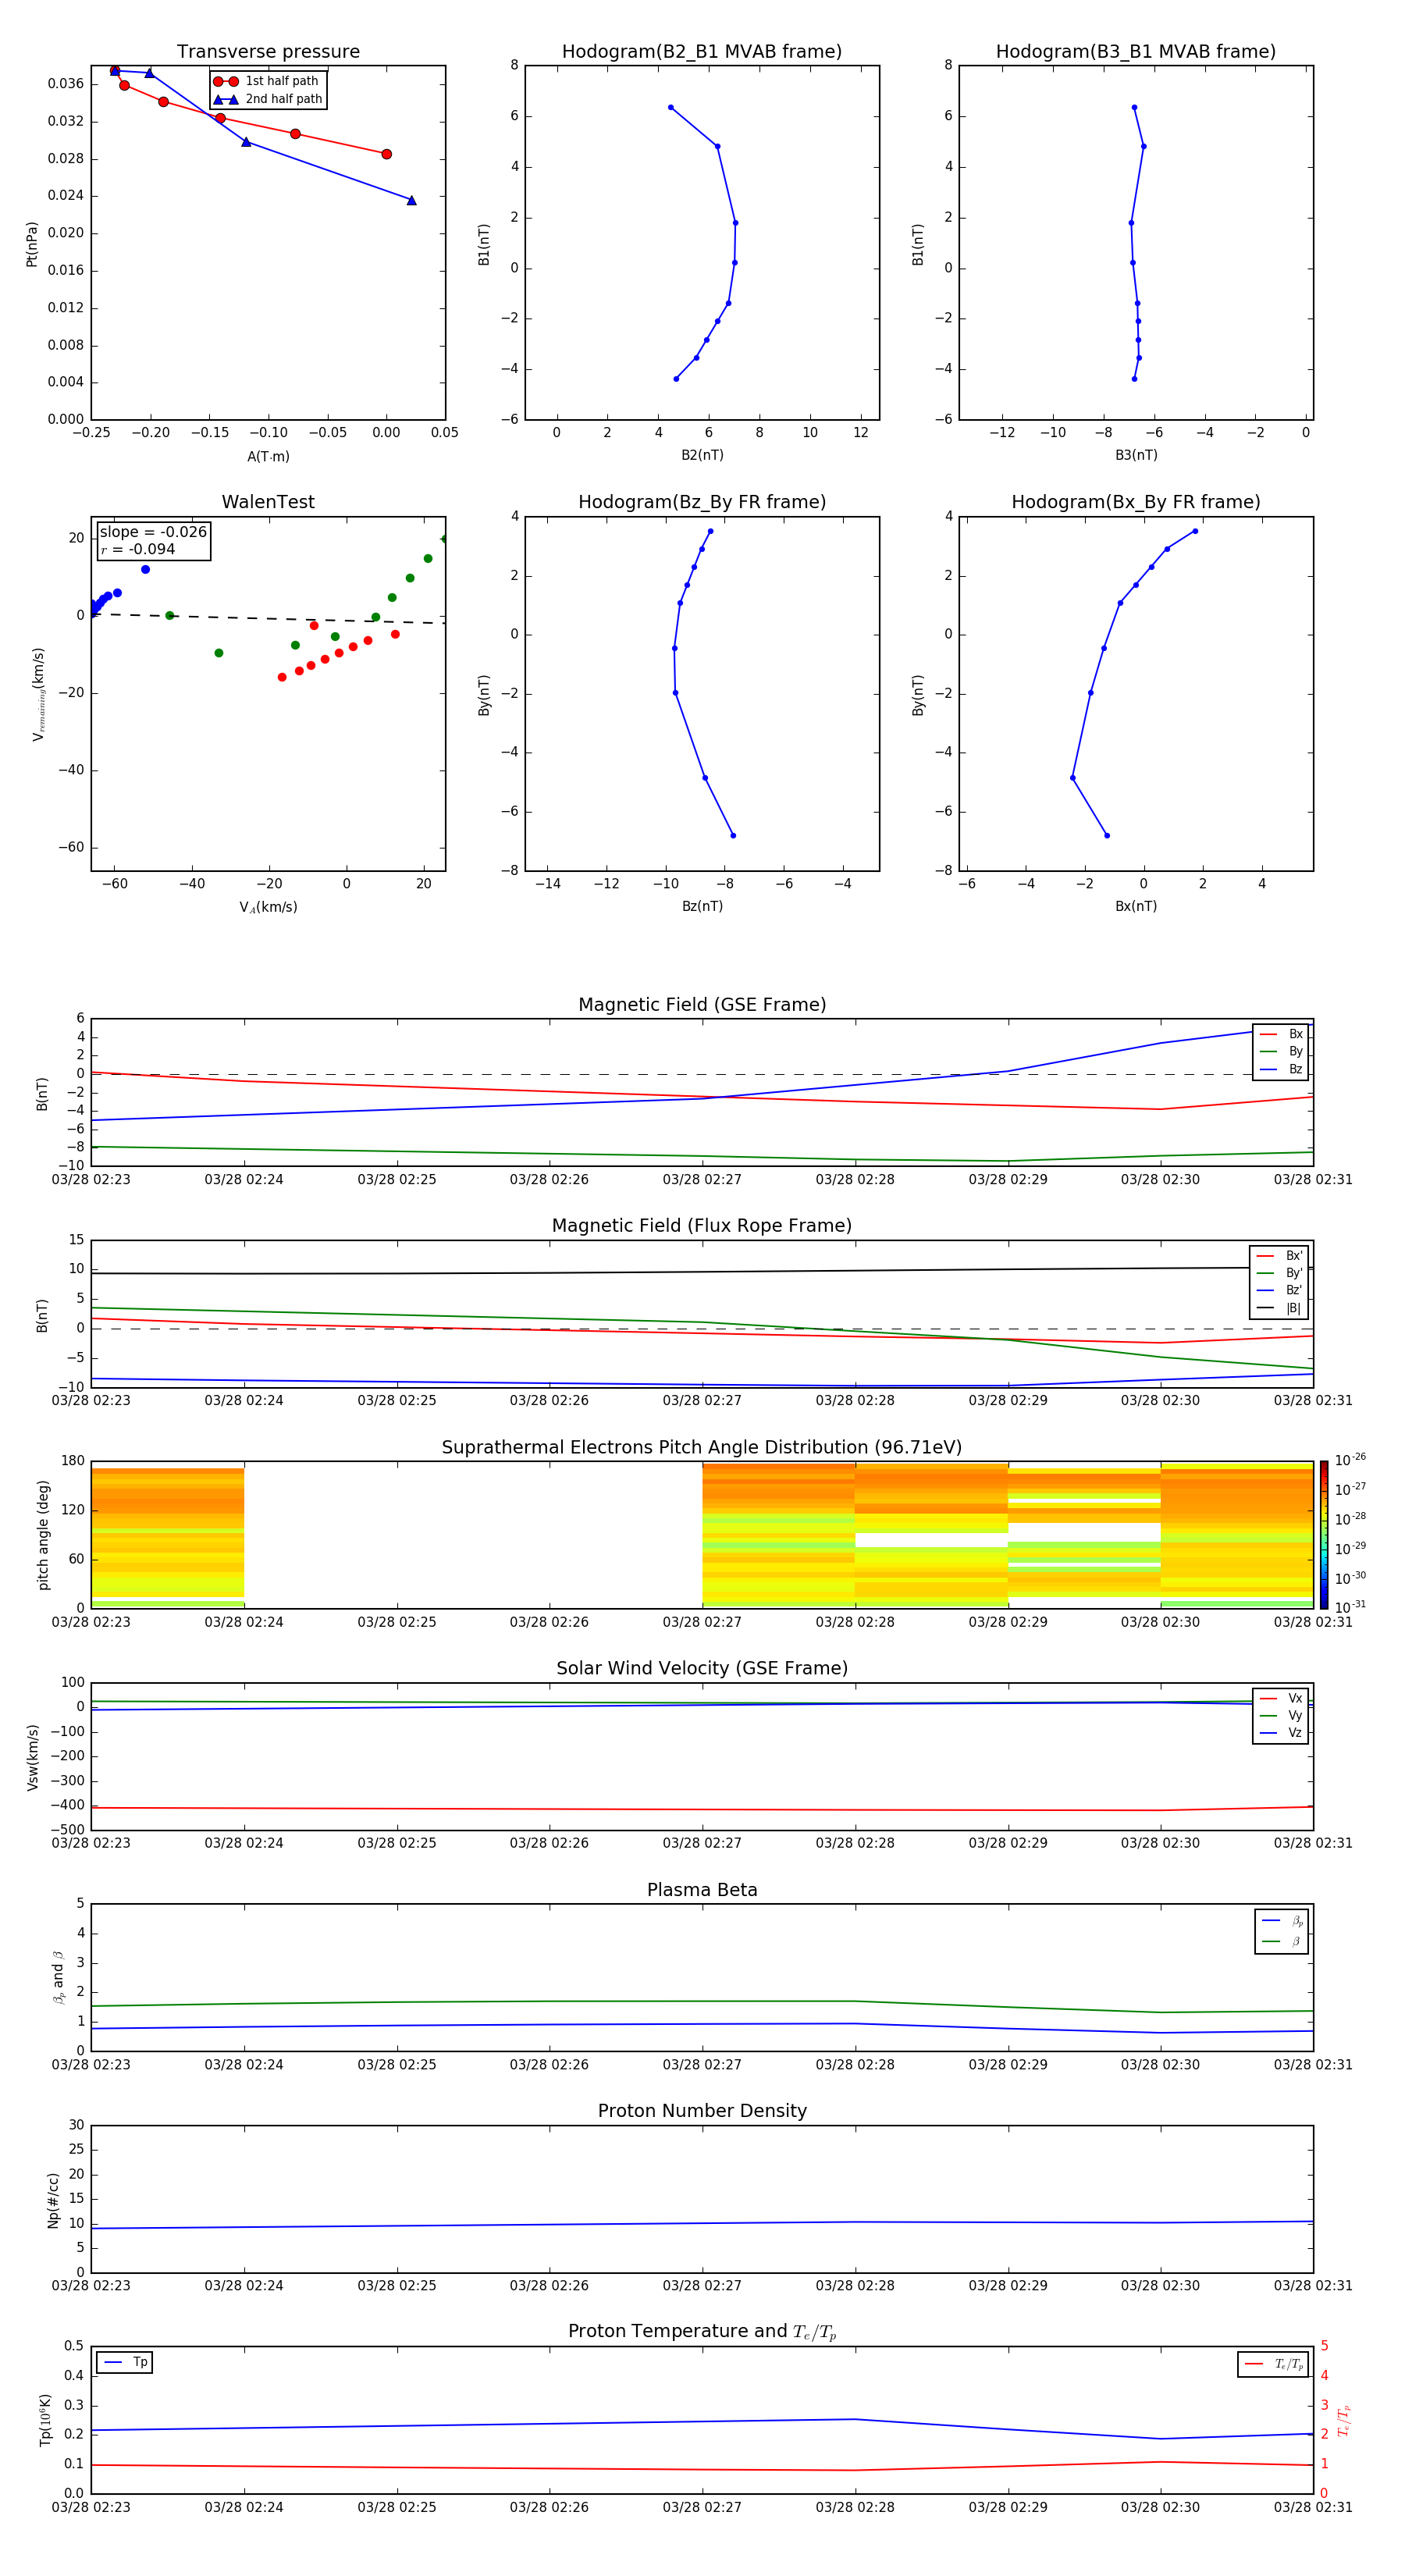Viewport: 1405px width, 2576px height.
Task: Click the 'B2(nT)' x-axis label
Action: tap(702, 455)
